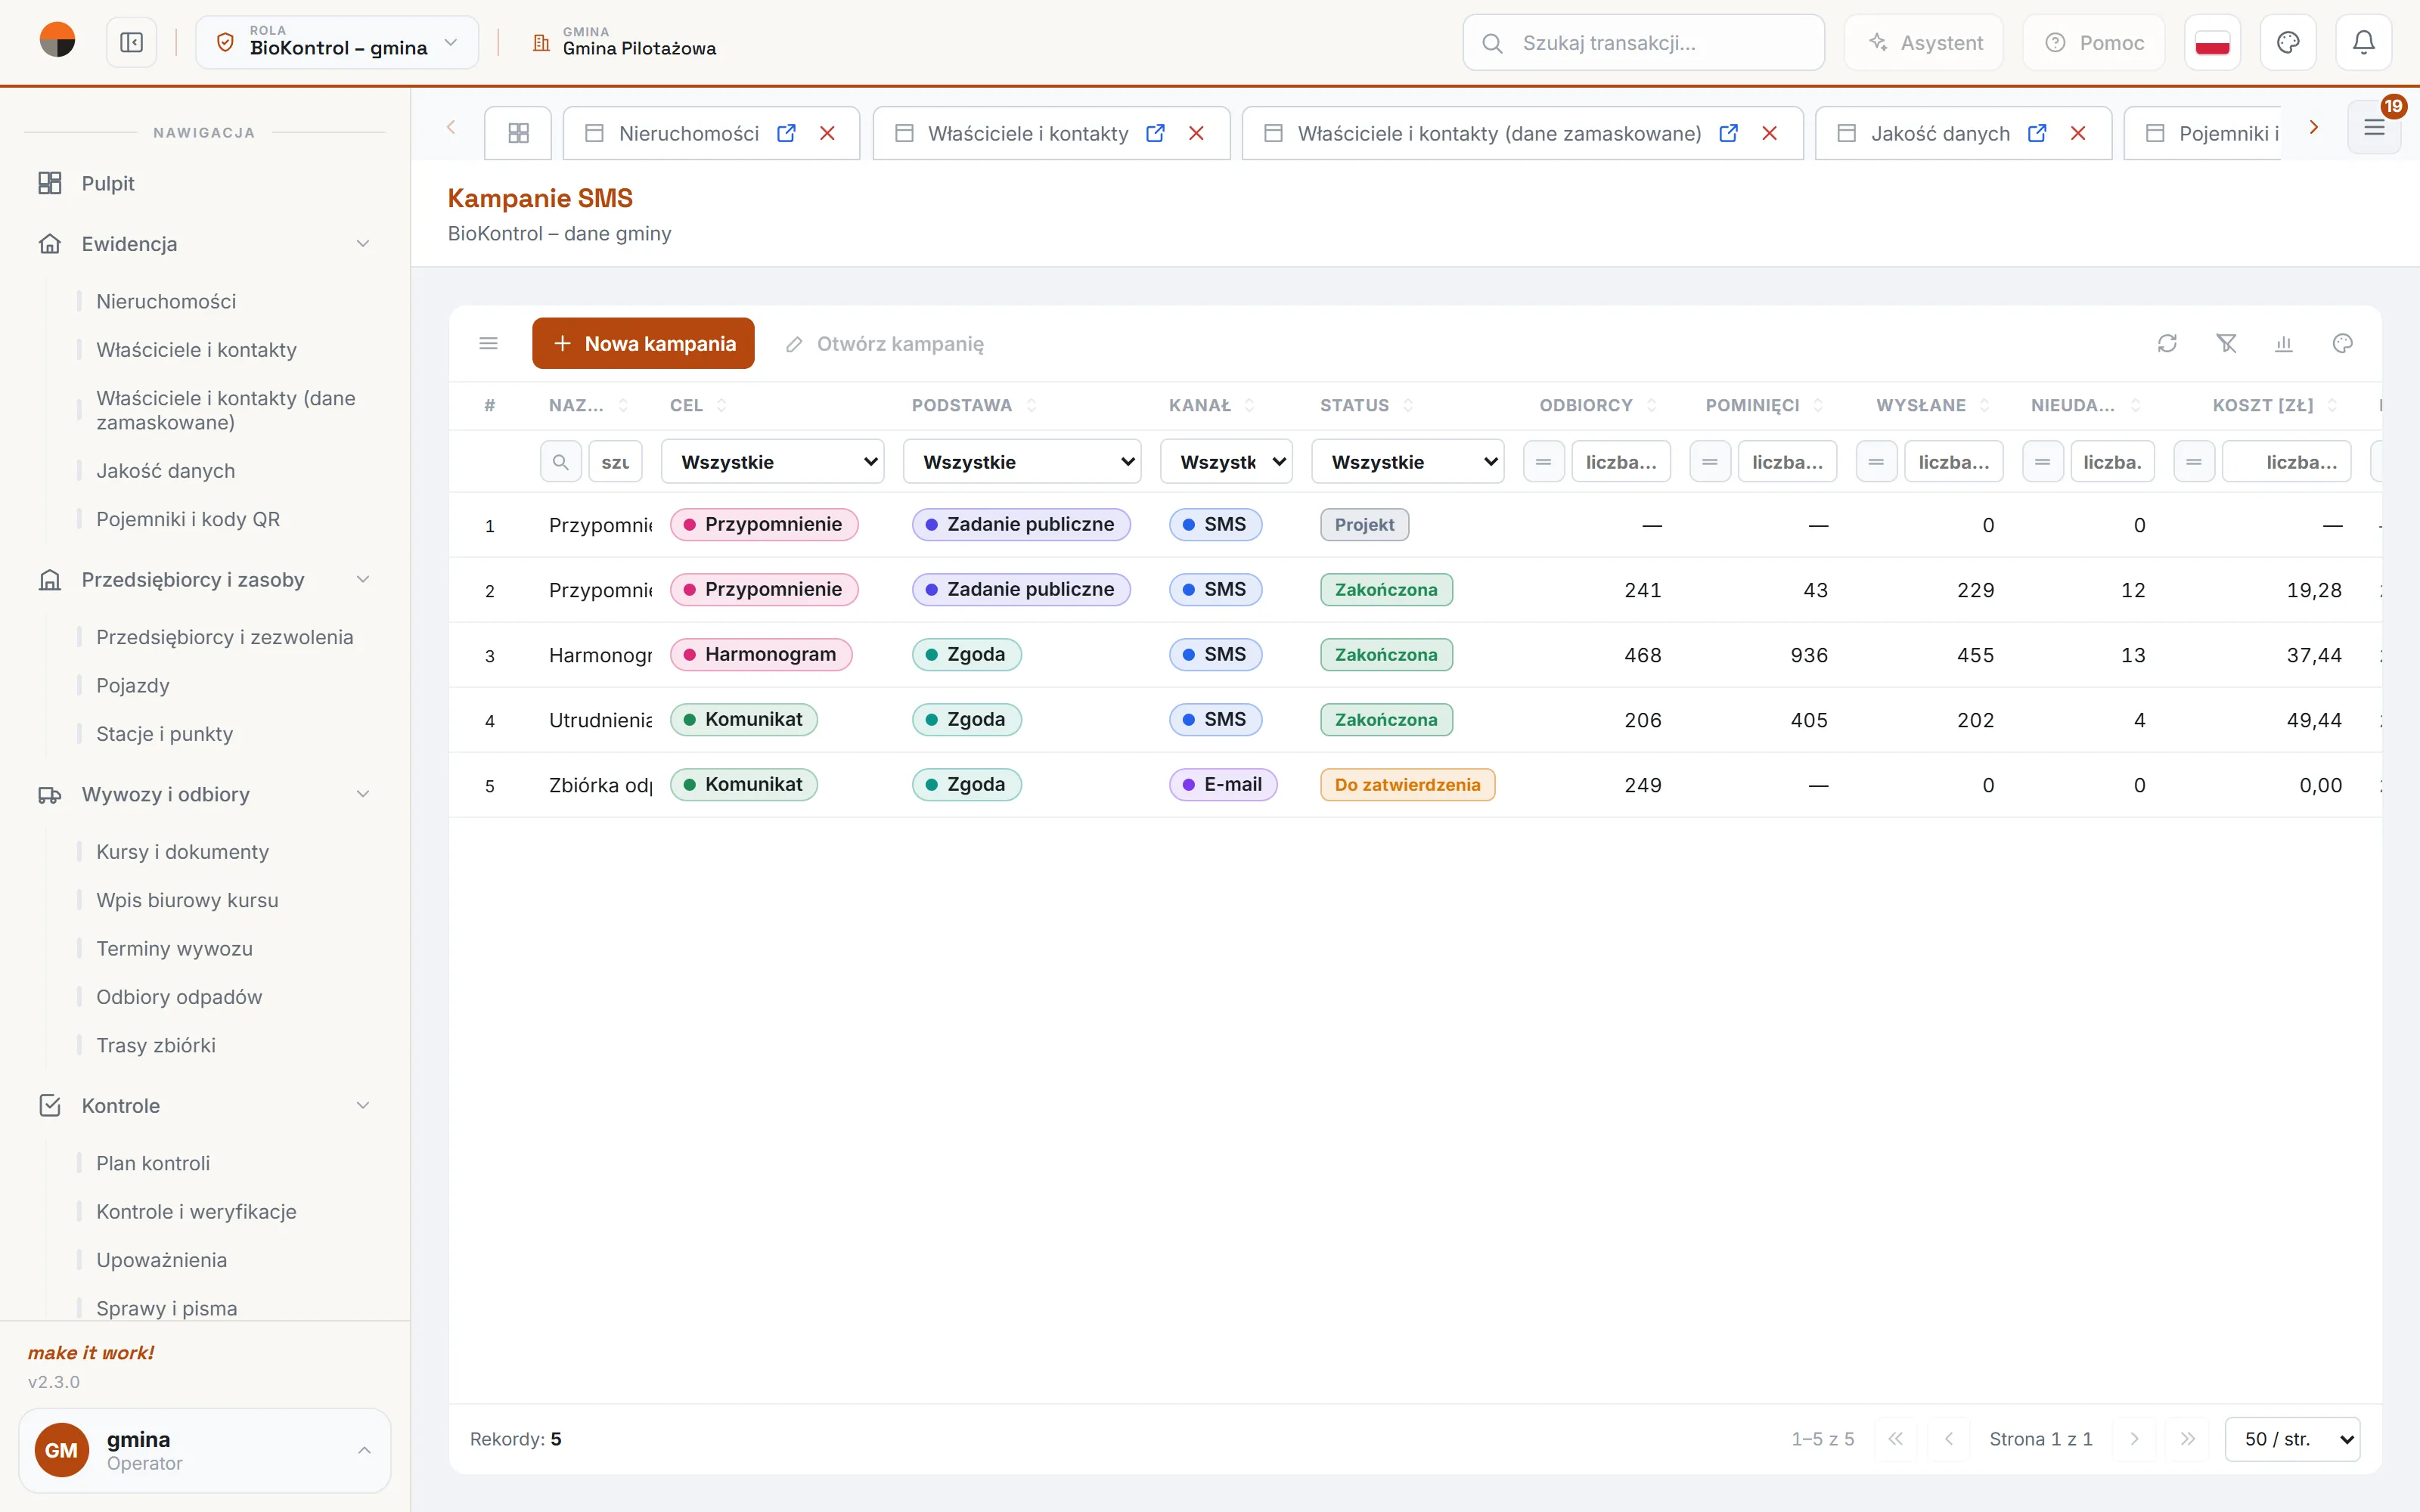Toggle the sidebar collapse icon
2420x1512 pixels.
pos(131,43)
